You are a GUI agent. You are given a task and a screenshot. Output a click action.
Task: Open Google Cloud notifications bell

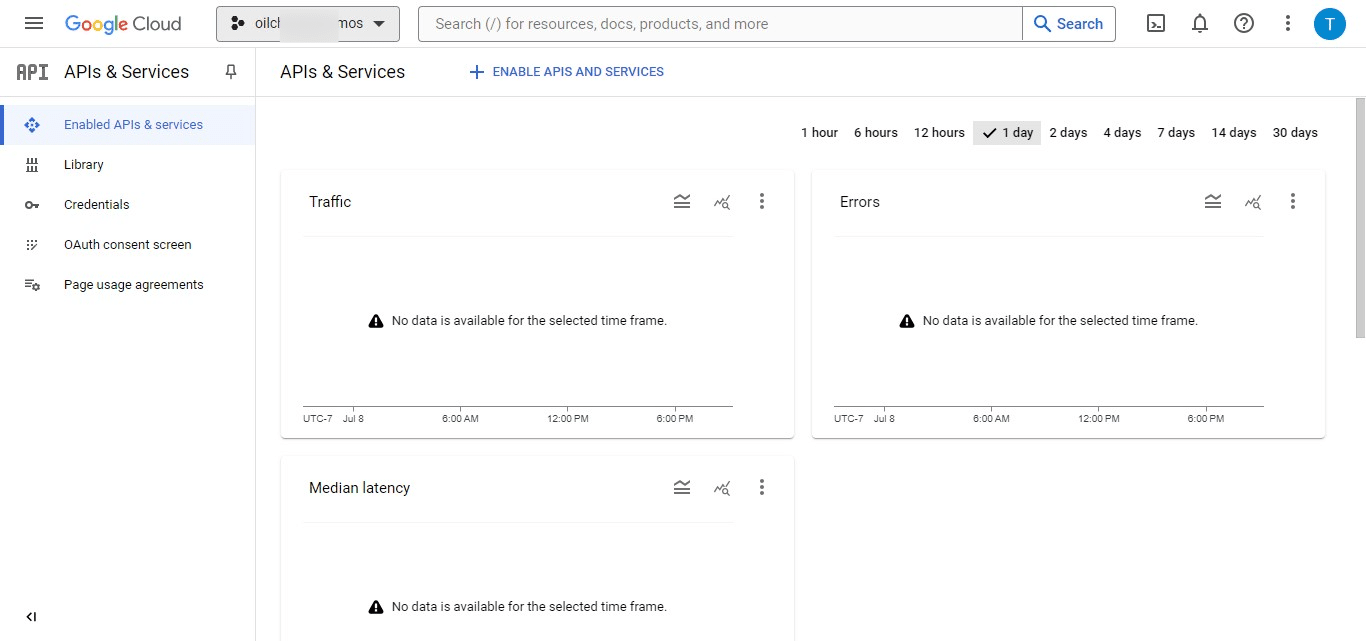pyautogui.click(x=1200, y=22)
